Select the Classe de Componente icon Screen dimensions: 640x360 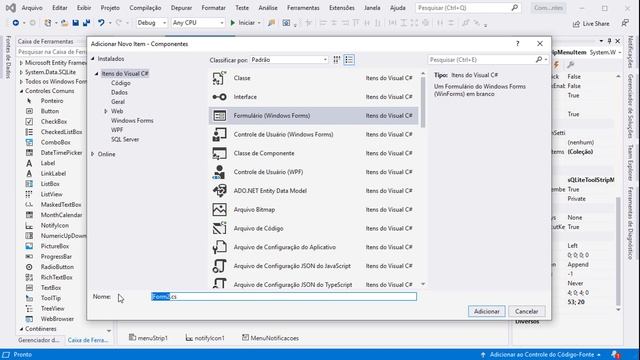click(x=219, y=153)
